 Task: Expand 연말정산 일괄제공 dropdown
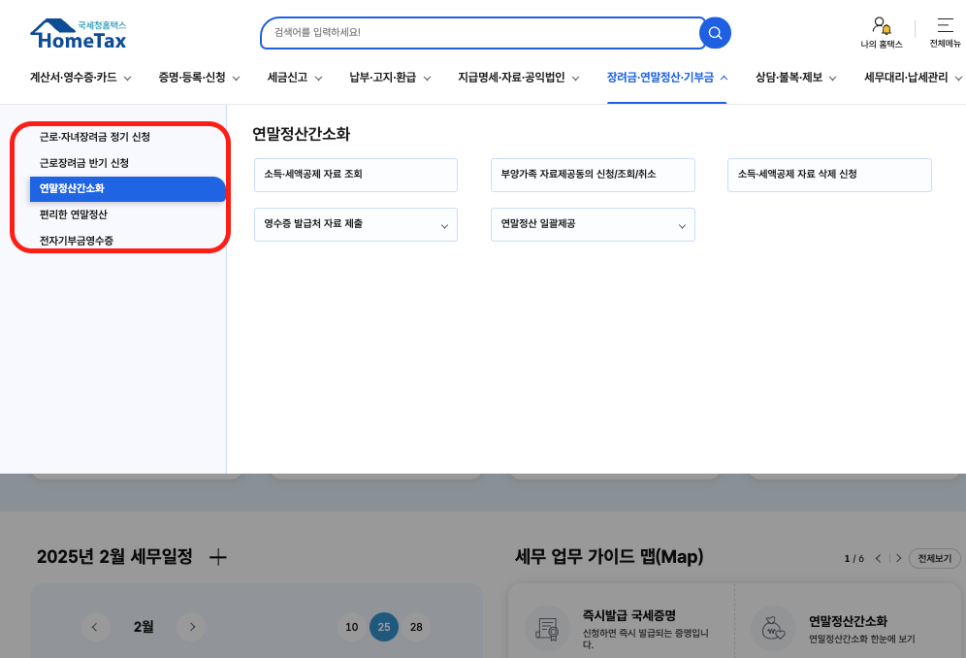coord(593,224)
